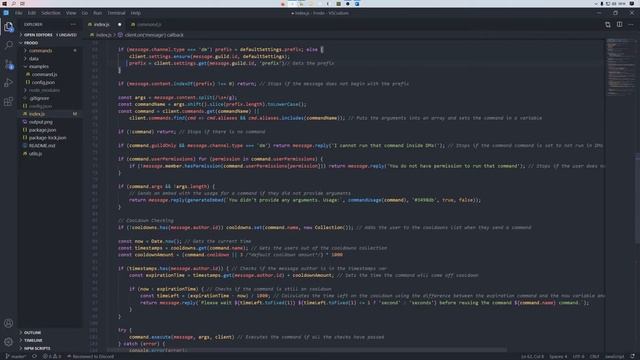Expand the Timeline section
This screenshot has width=640, height=360.
(x=50, y=340)
